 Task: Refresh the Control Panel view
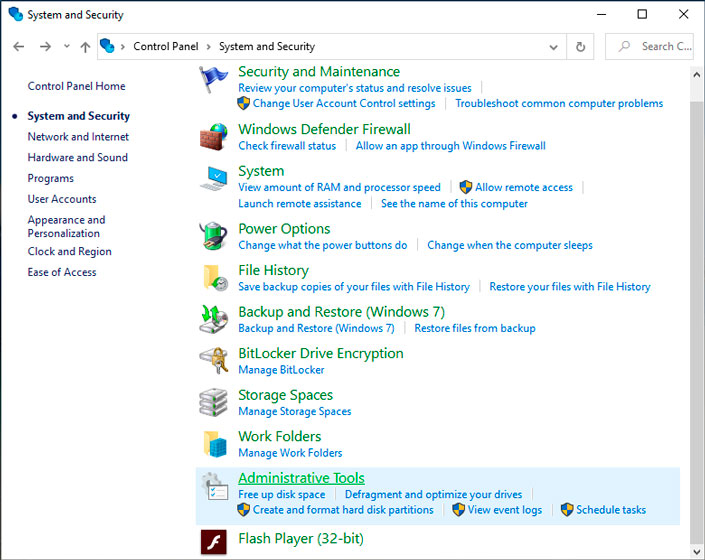tap(580, 46)
